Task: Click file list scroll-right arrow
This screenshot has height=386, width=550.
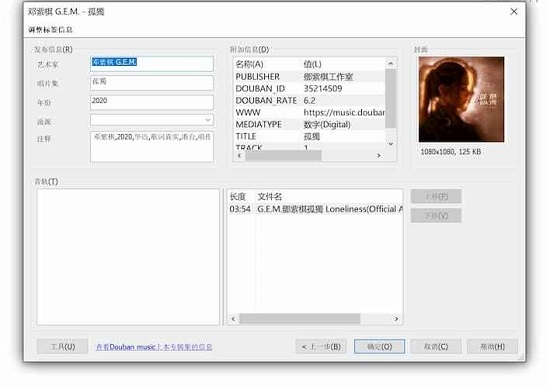Action: click(396, 319)
